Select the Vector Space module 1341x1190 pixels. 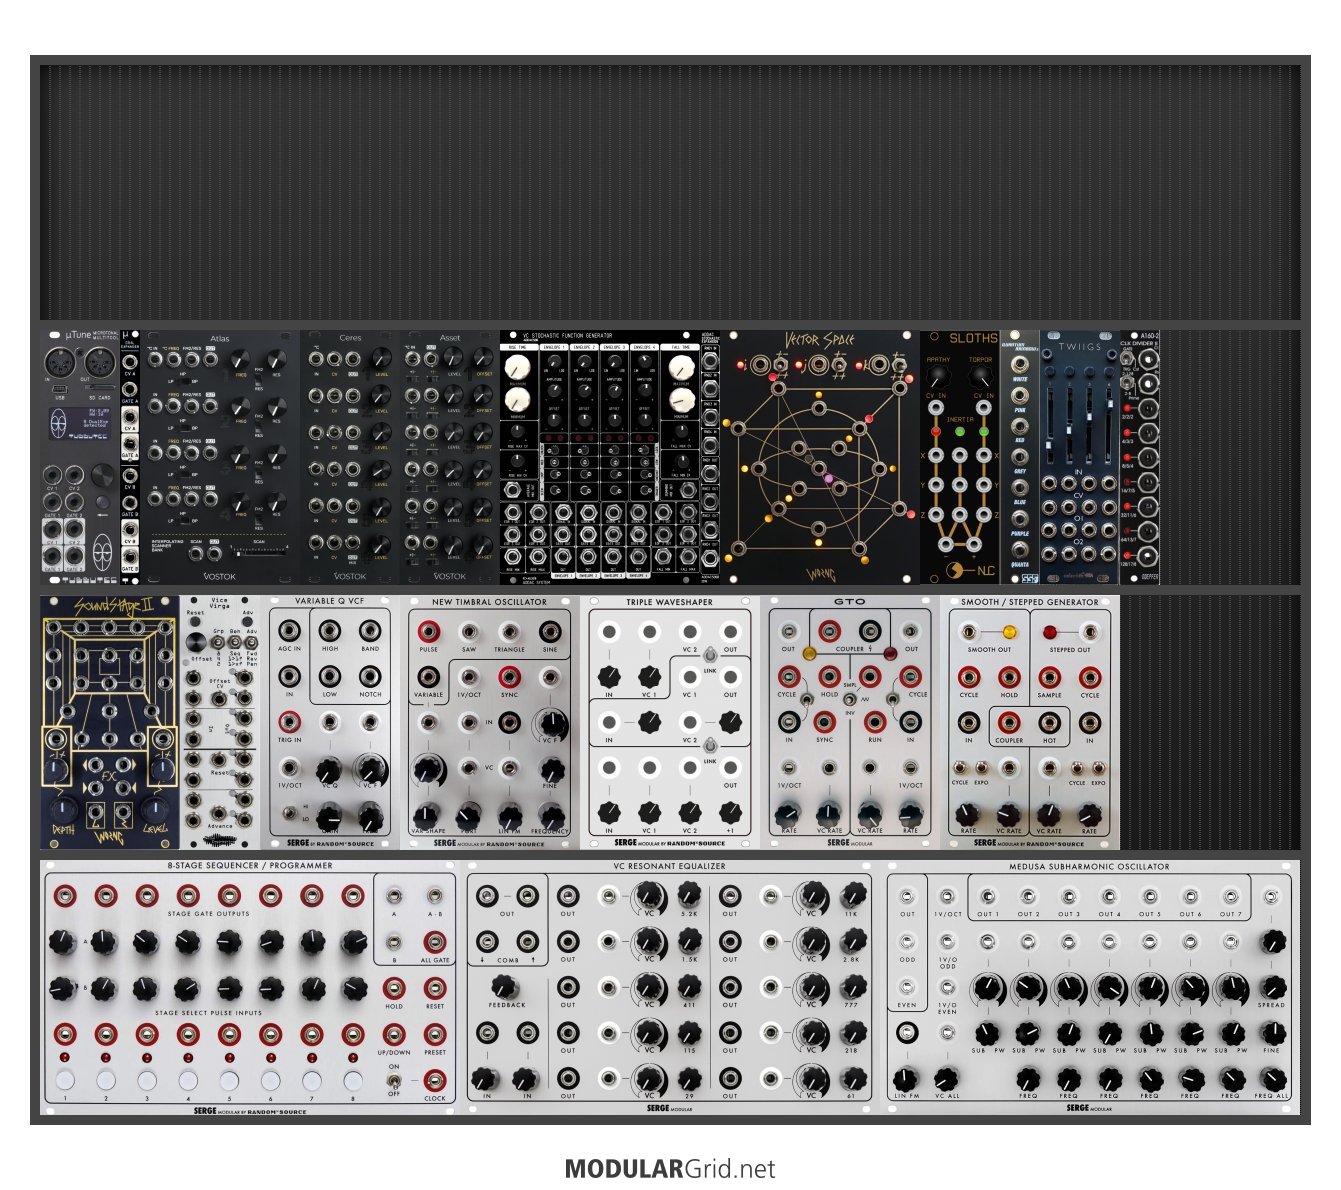point(820,457)
